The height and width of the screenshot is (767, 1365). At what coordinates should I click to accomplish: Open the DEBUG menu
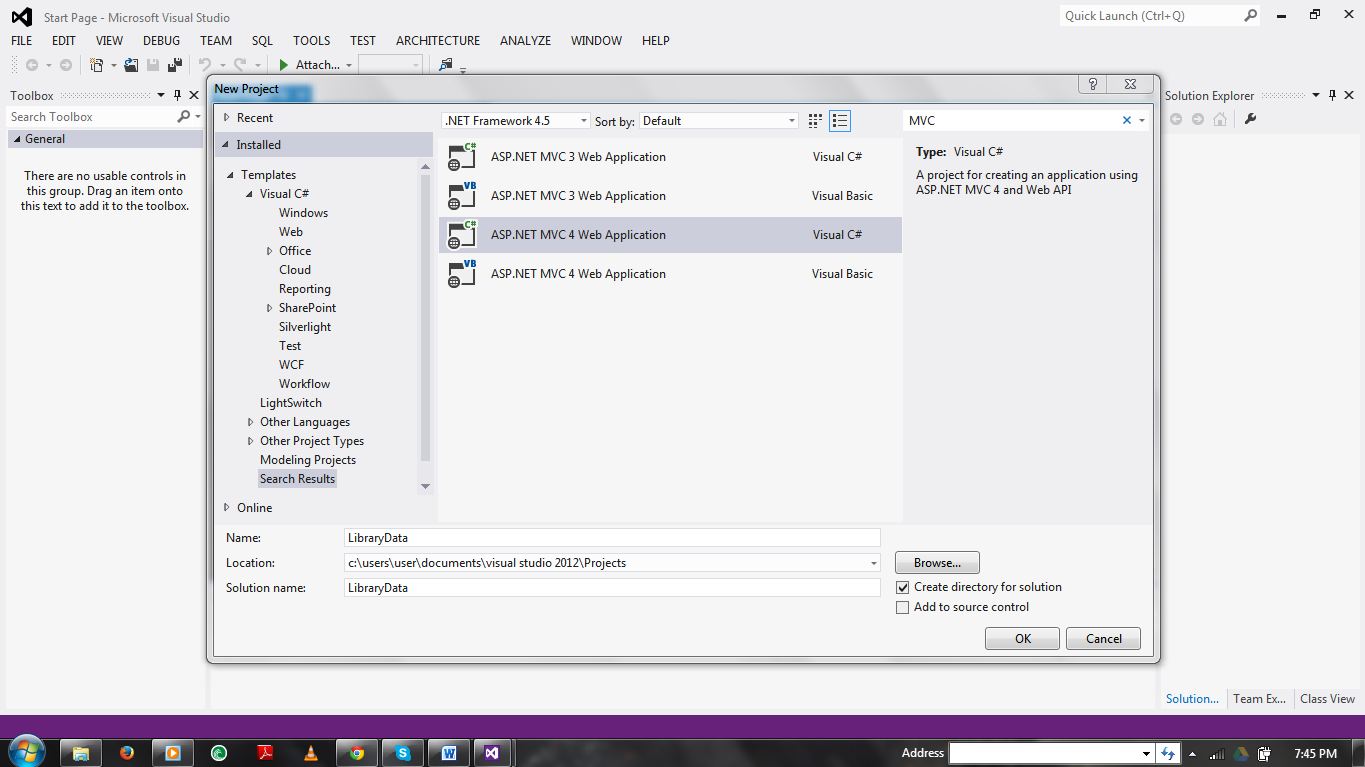[161, 41]
